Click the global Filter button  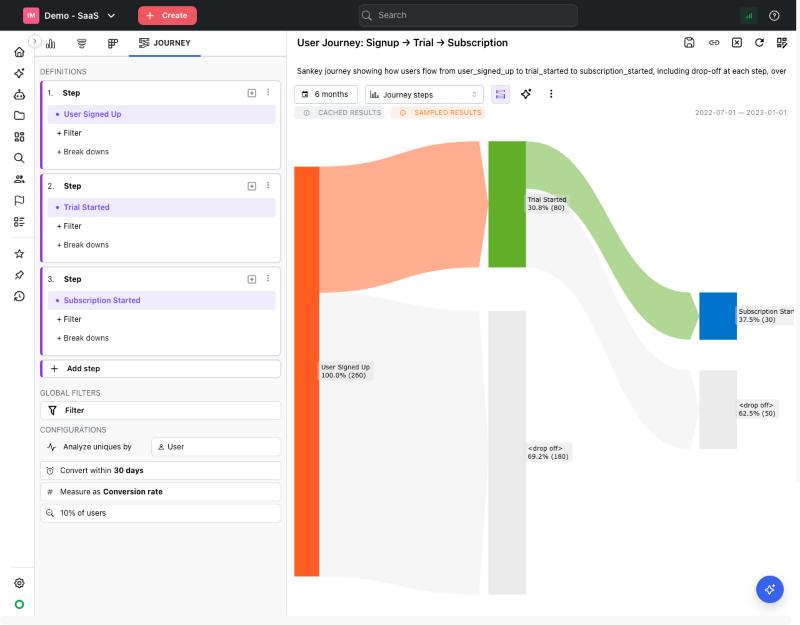pos(160,411)
